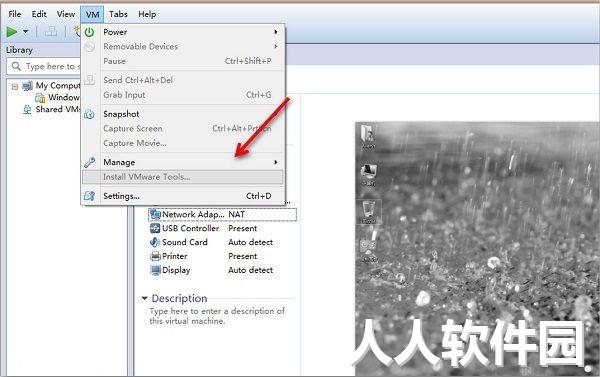Click the Settings icon in VM menu

click(90, 196)
